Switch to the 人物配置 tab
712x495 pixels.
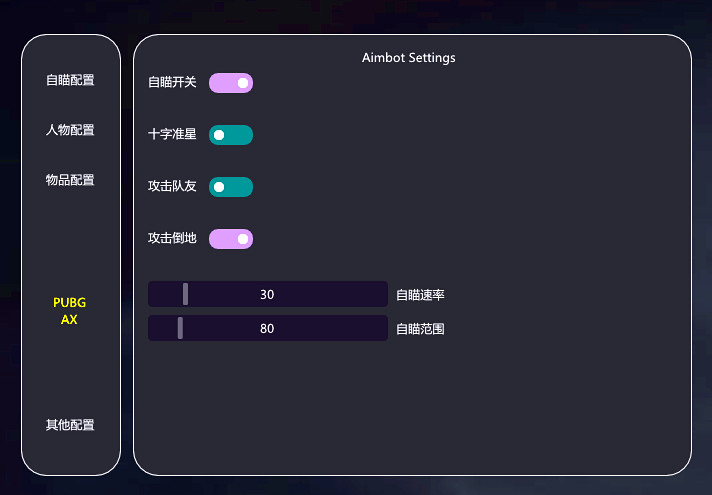(x=70, y=130)
